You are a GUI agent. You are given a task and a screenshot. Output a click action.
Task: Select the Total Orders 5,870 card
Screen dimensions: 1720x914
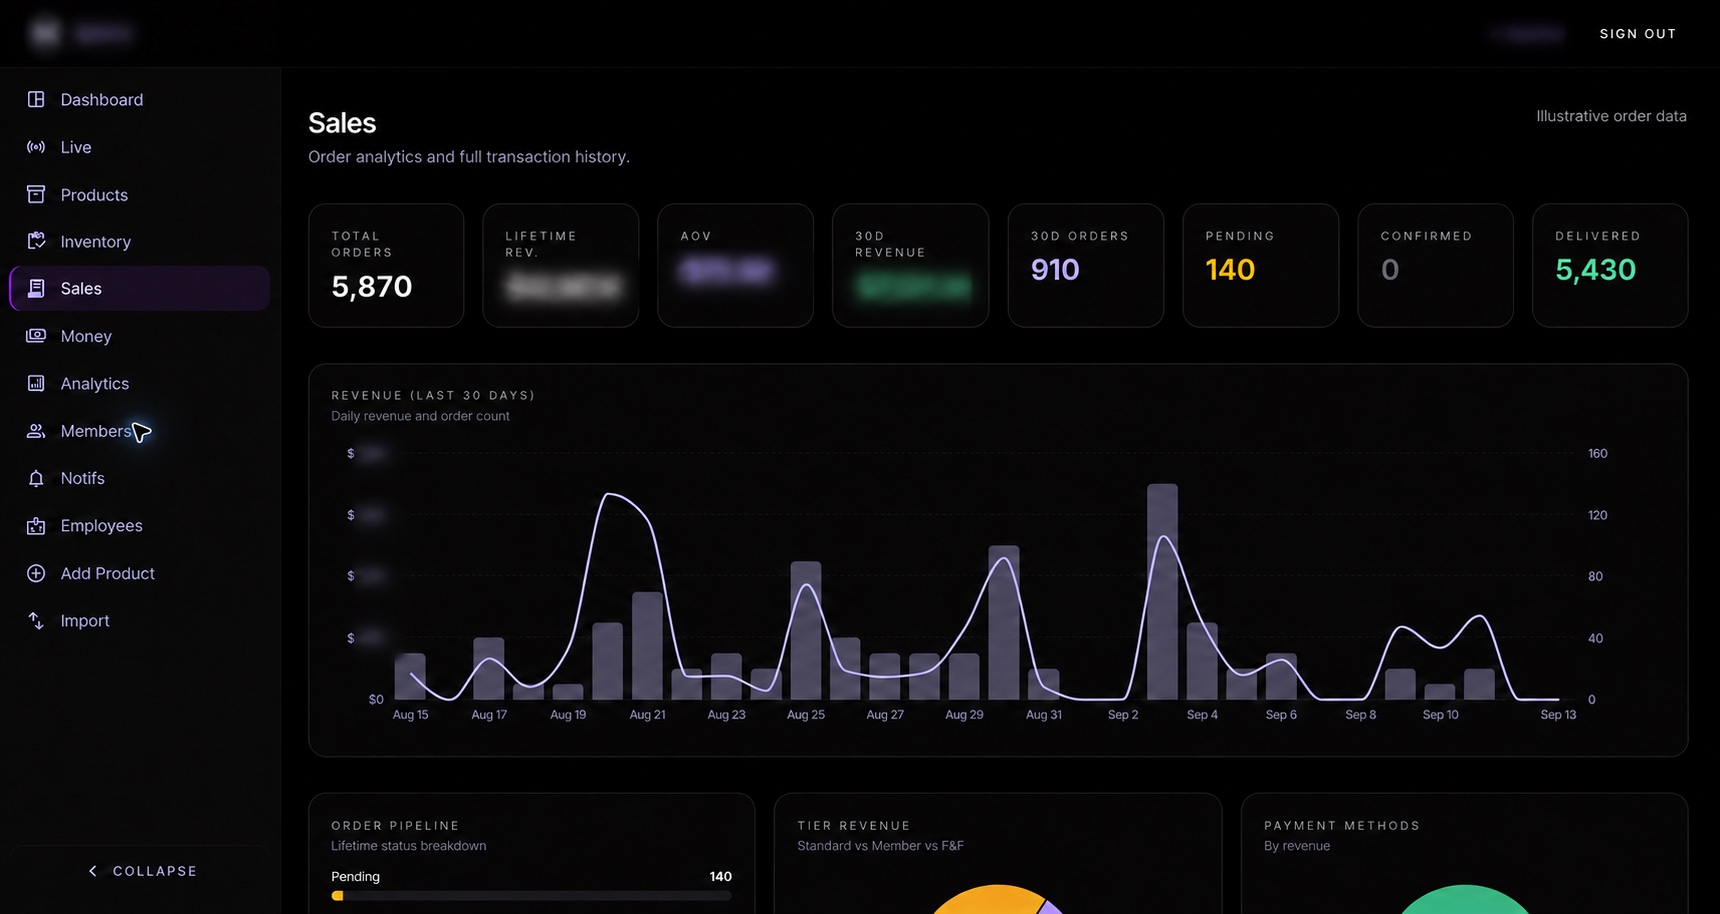pos(386,265)
